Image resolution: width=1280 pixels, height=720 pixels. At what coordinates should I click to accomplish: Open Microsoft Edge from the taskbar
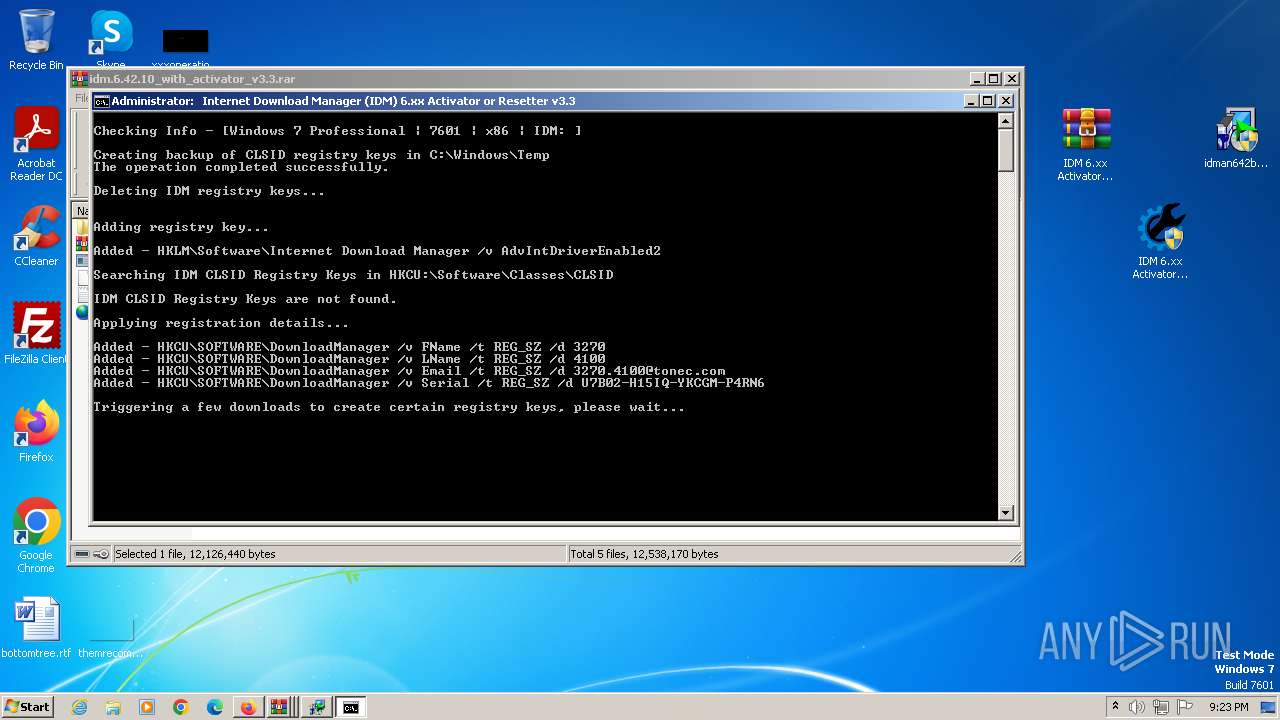215,707
